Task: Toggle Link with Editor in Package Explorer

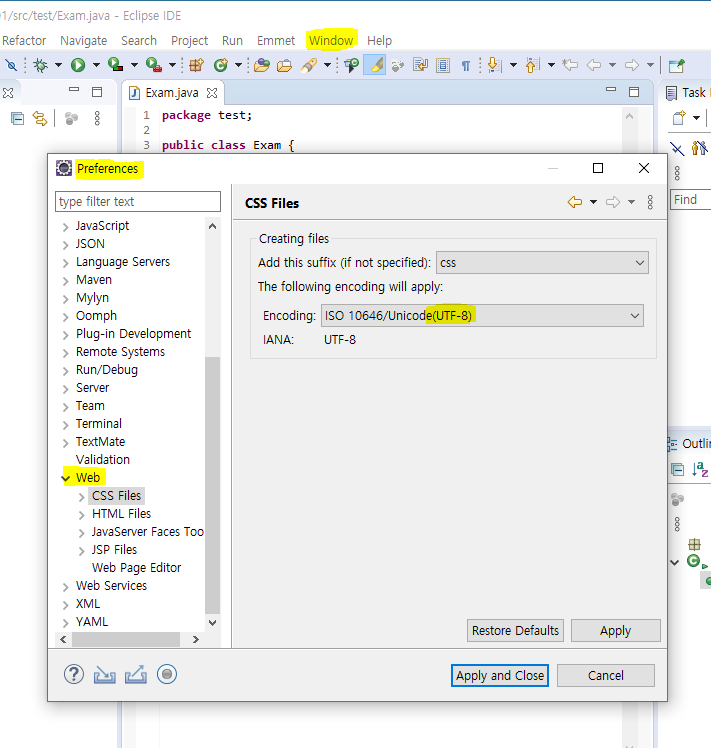Action: pos(40,118)
